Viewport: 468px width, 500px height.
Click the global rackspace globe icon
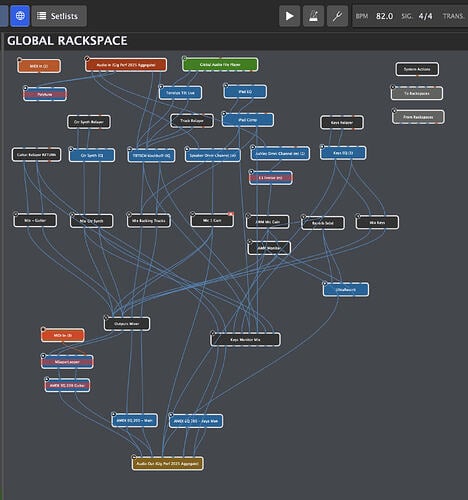[20, 16]
